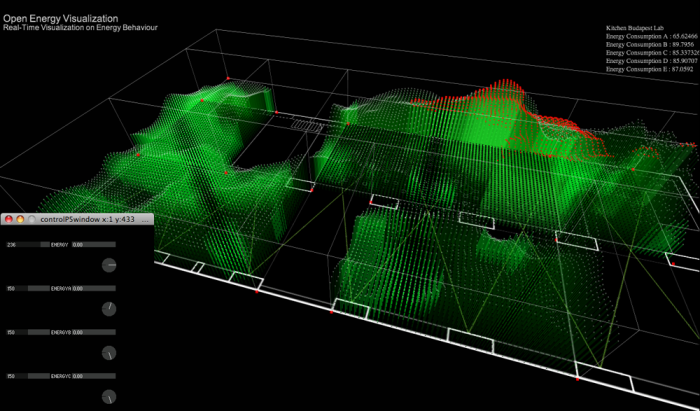Click the ENERGY slider showing 236
Viewport: 700px width, 411px height.
[x=26, y=243]
